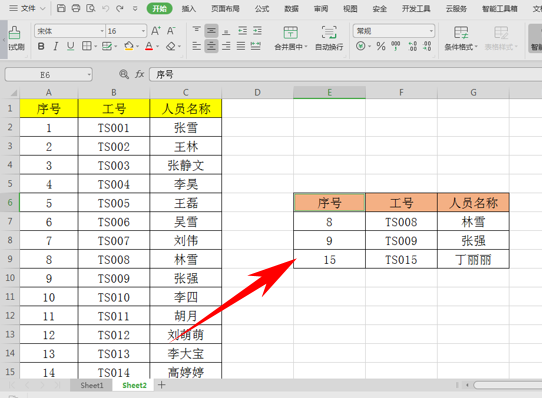Toggle Bold formatting
Image resolution: width=542 pixels, height=405 pixels.
click(x=41, y=46)
